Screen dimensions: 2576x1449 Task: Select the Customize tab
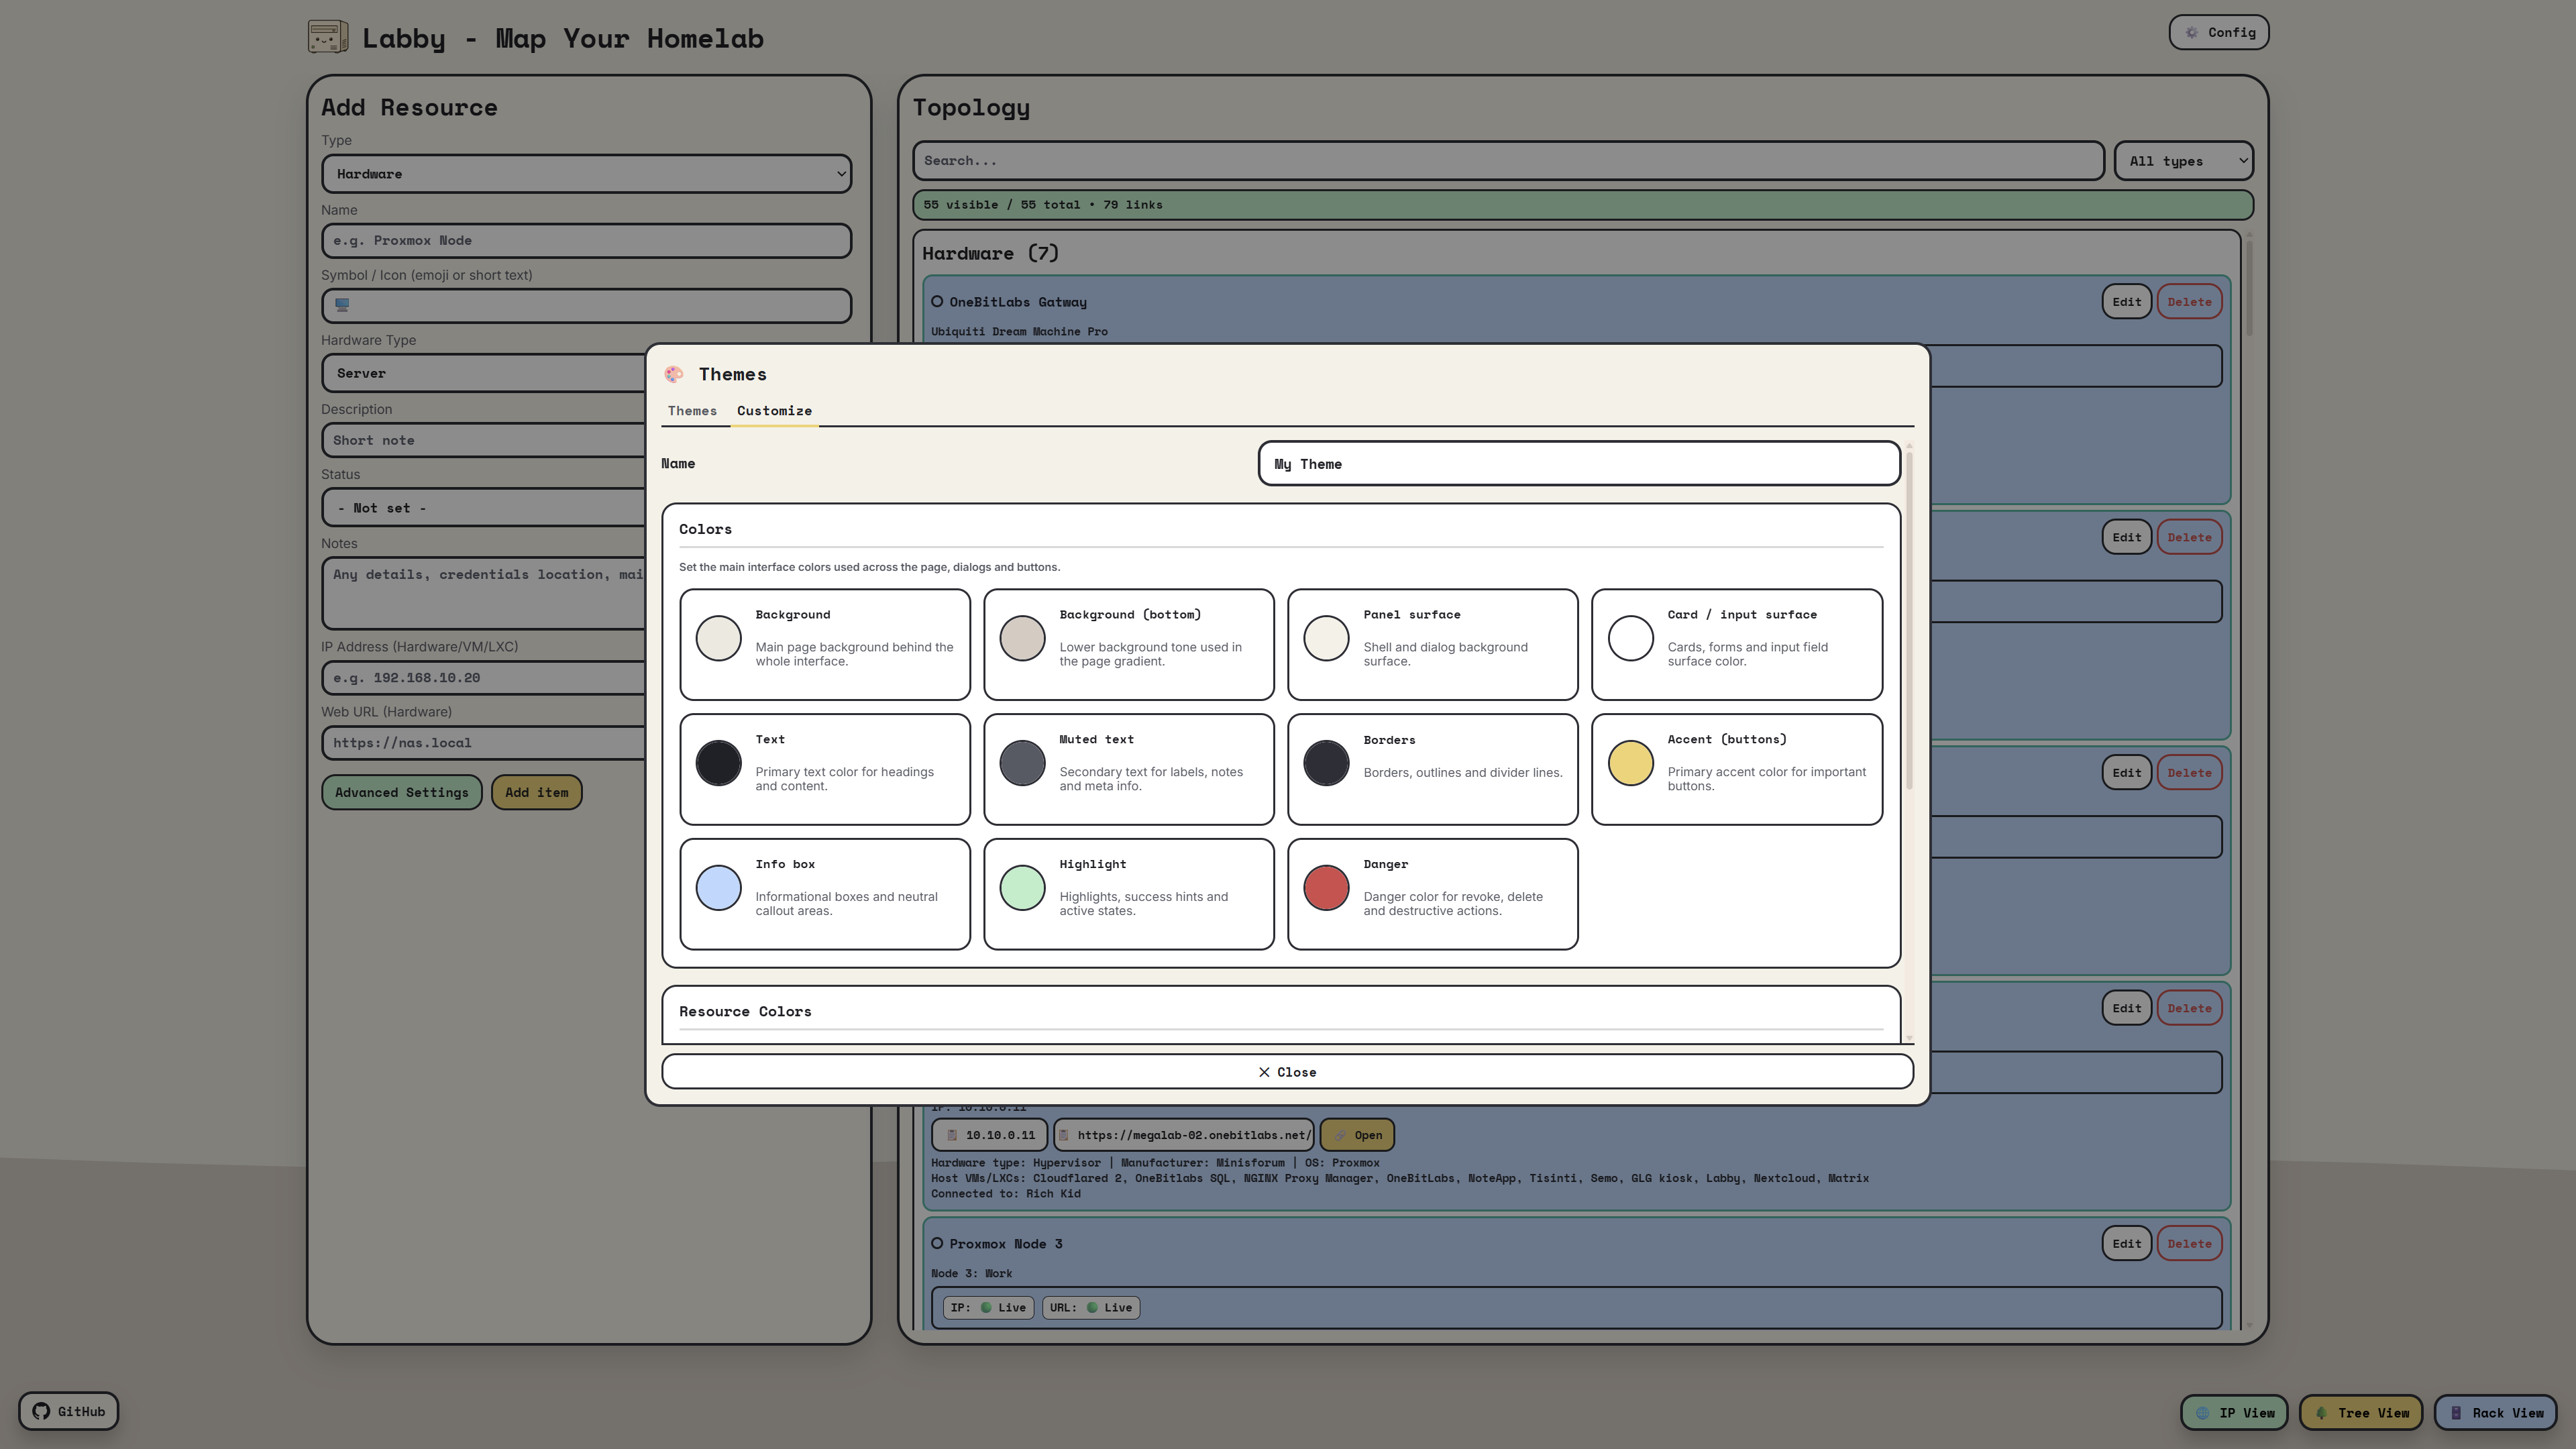[x=774, y=411]
